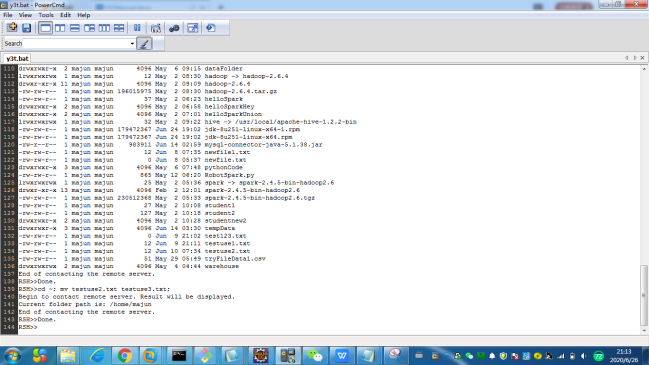The height and width of the screenshot is (365, 649).
Task: Select the one-left two-right panes layout
Action: click(89, 28)
